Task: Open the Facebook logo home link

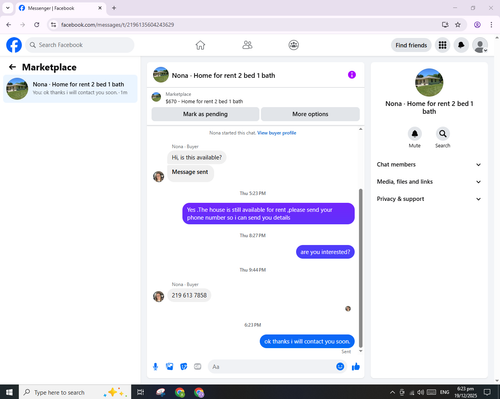Action: (14, 45)
